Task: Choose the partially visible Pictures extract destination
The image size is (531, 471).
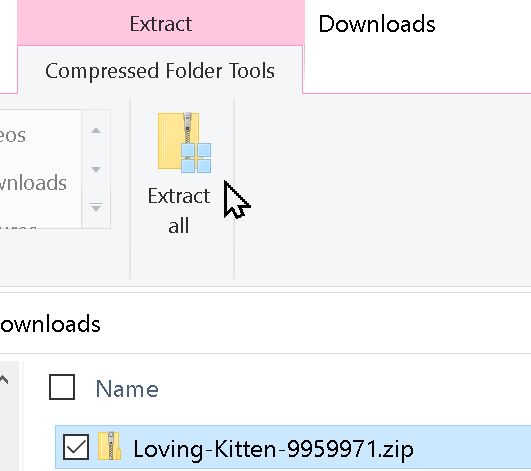Action: coord(19,227)
